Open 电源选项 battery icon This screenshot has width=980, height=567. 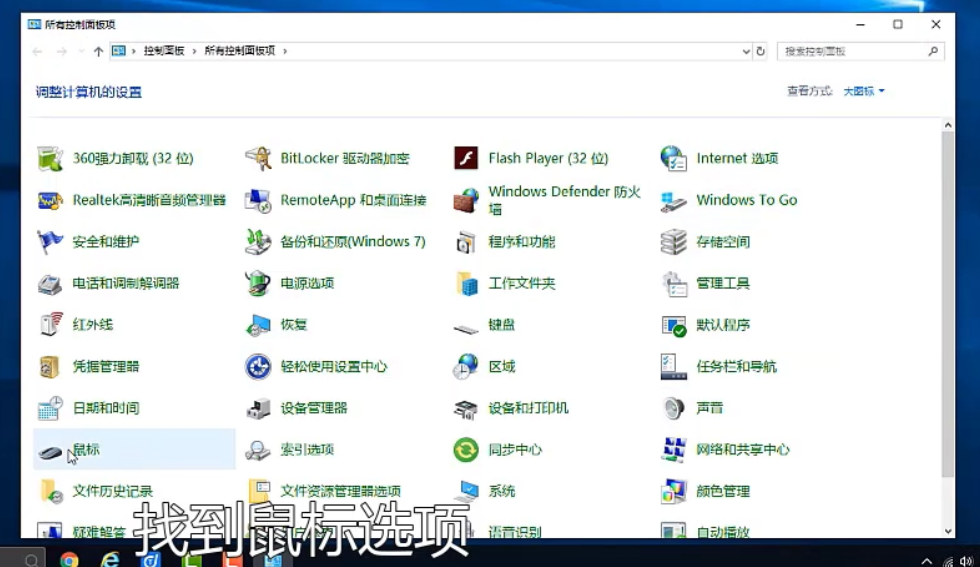(x=258, y=283)
